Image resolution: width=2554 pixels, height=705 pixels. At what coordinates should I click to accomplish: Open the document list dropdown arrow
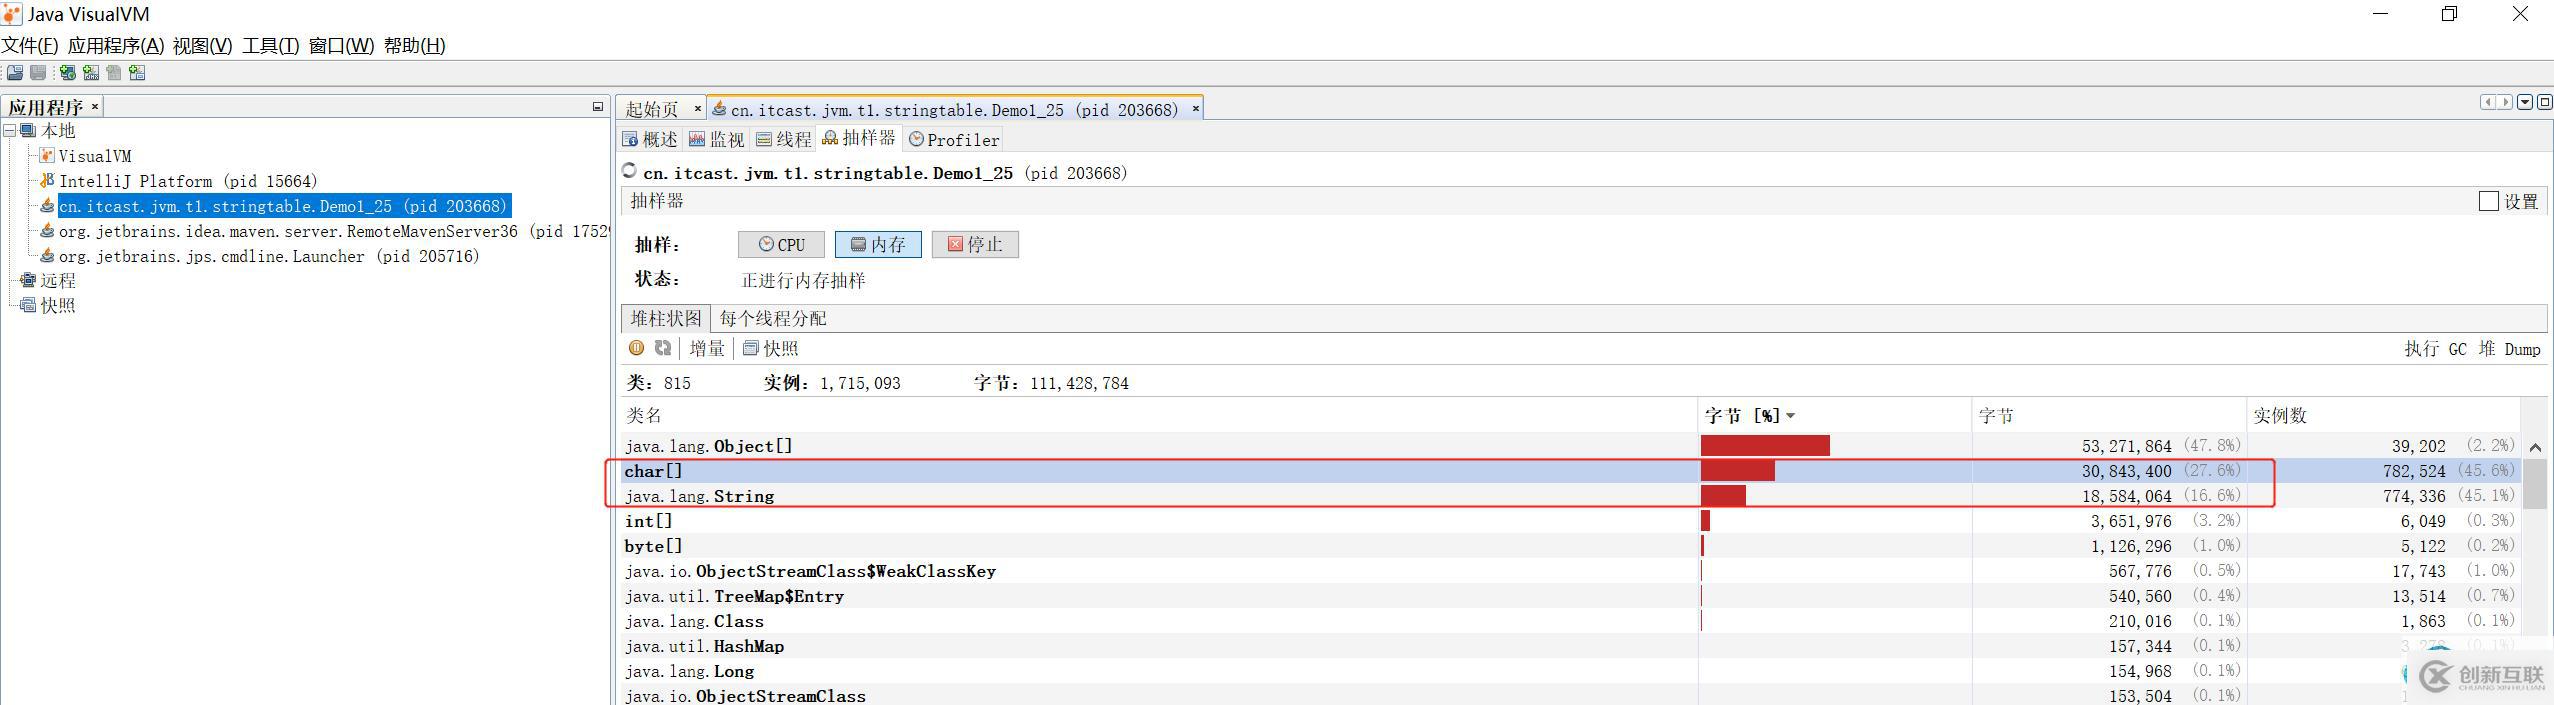(2525, 102)
